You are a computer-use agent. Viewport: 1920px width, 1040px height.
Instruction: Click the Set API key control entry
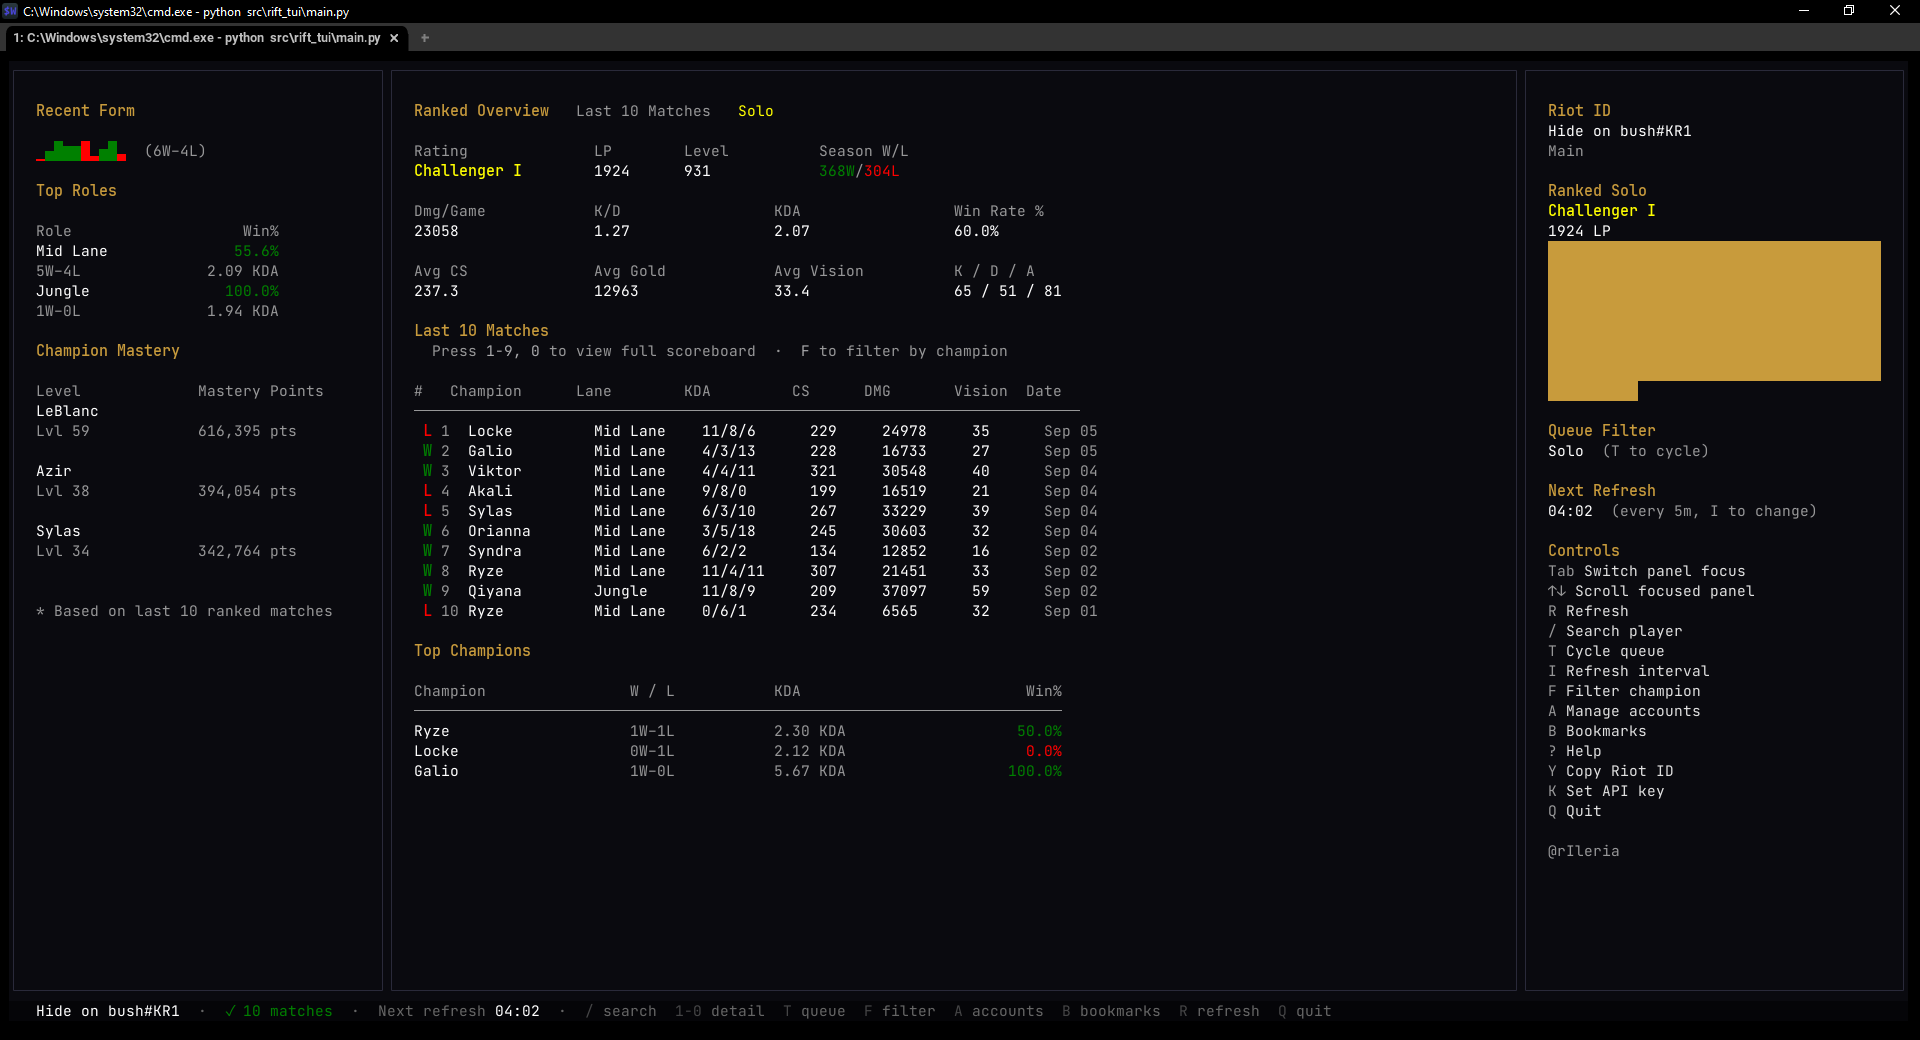pos(1606,791)
